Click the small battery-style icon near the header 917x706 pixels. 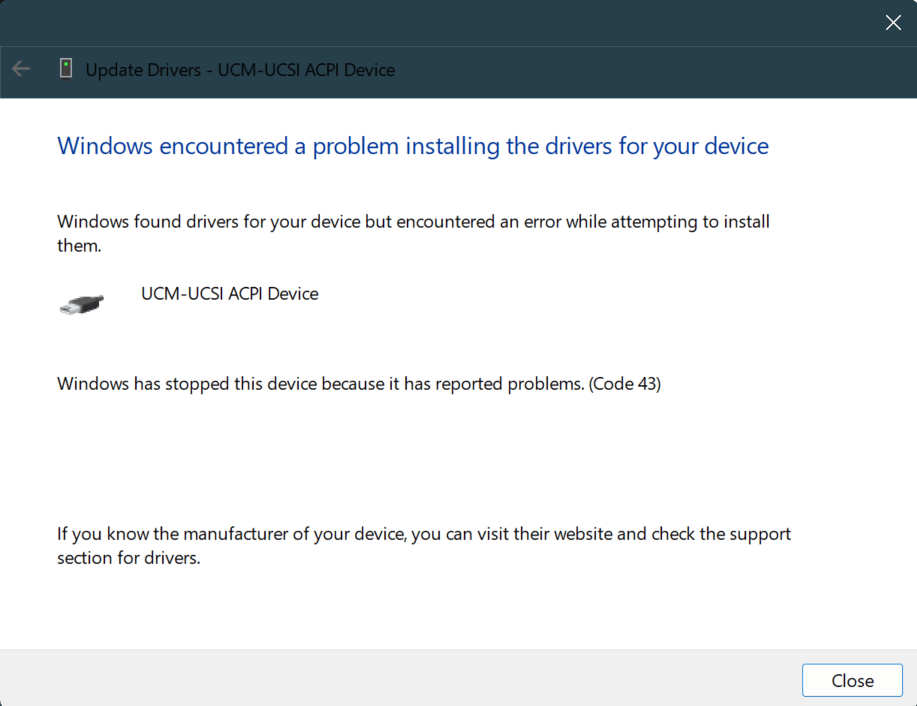pos(66,69)
